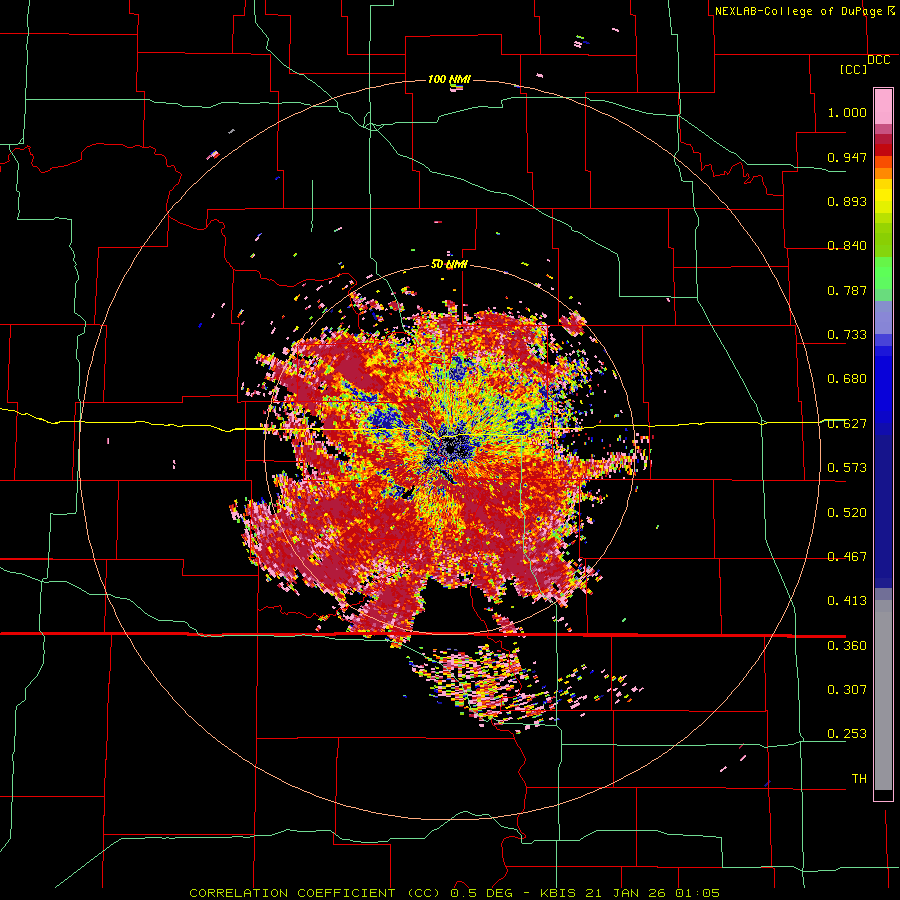Click the 0.307 color scale value
Image resolution: width=900 pixels, height=900 pixels.
pos(847,690)
